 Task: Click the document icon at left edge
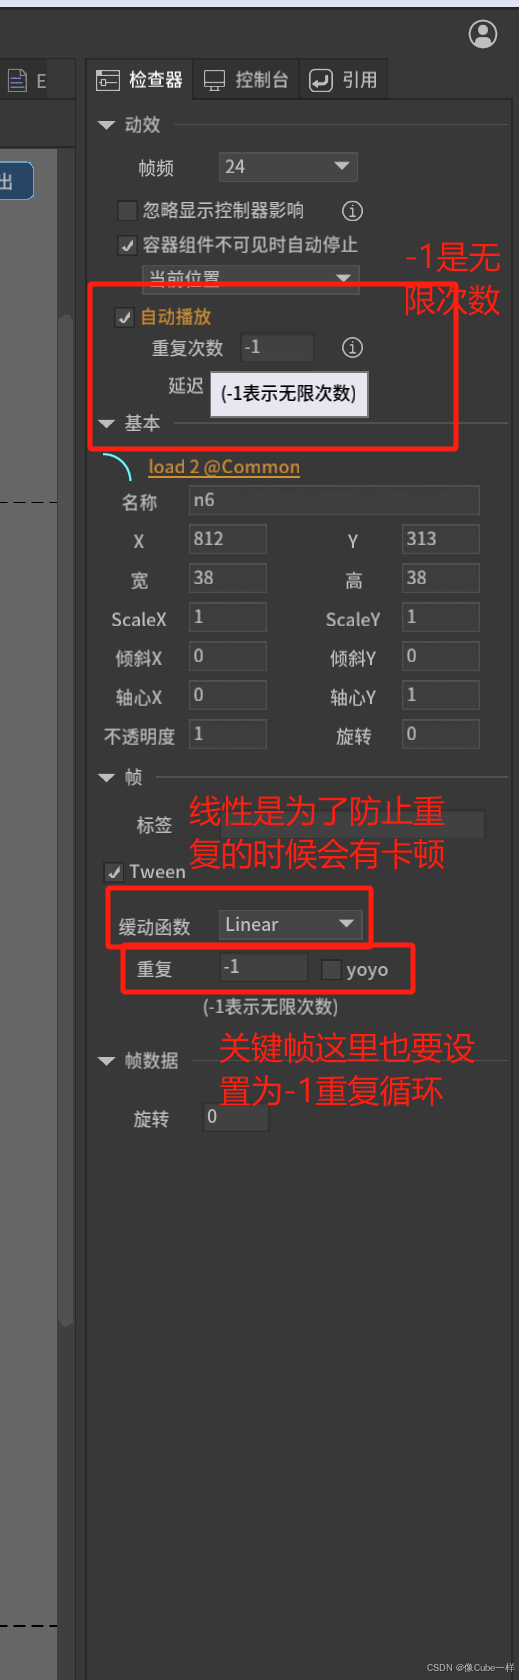click(x=17, y=80)
